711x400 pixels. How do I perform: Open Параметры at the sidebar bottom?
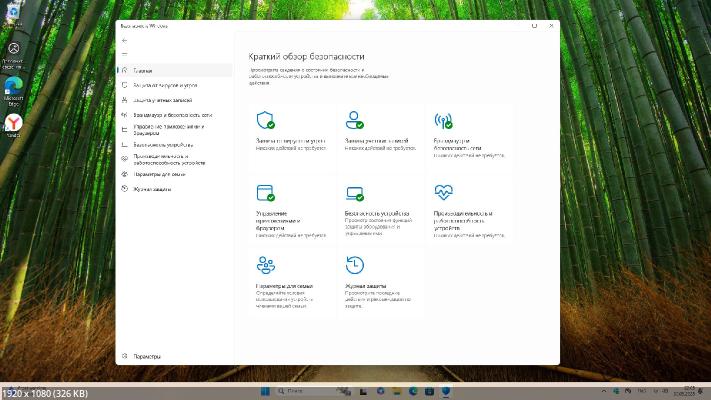146,356
